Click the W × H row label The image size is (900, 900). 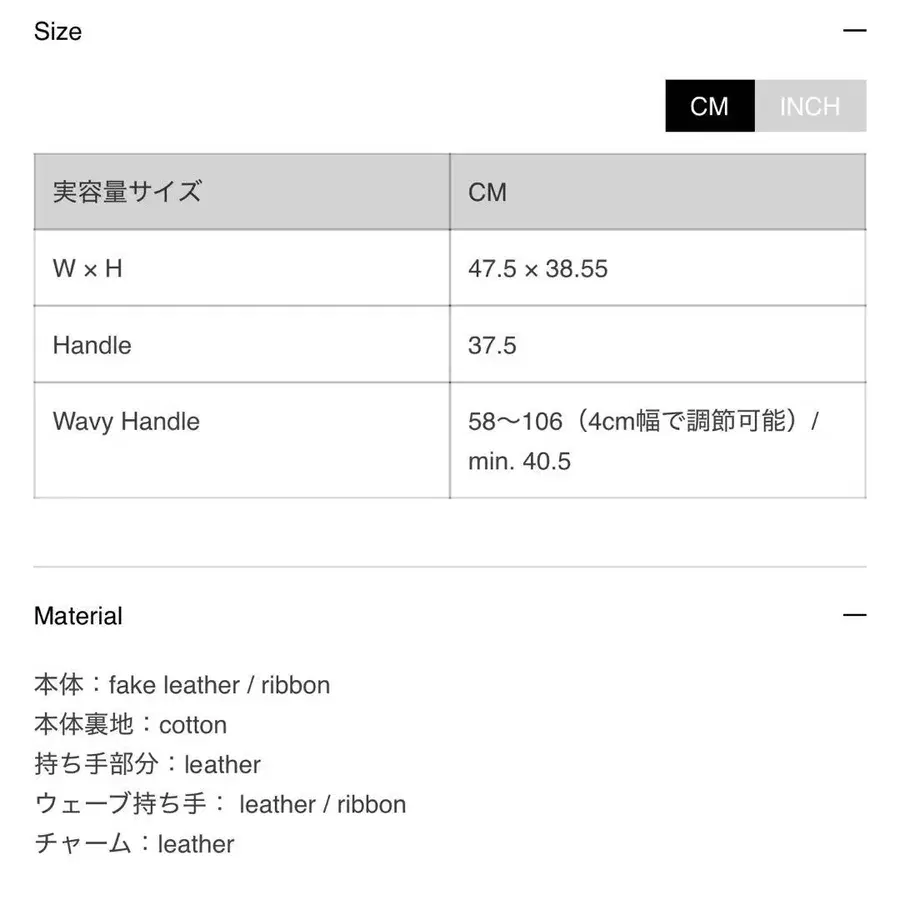88,269
